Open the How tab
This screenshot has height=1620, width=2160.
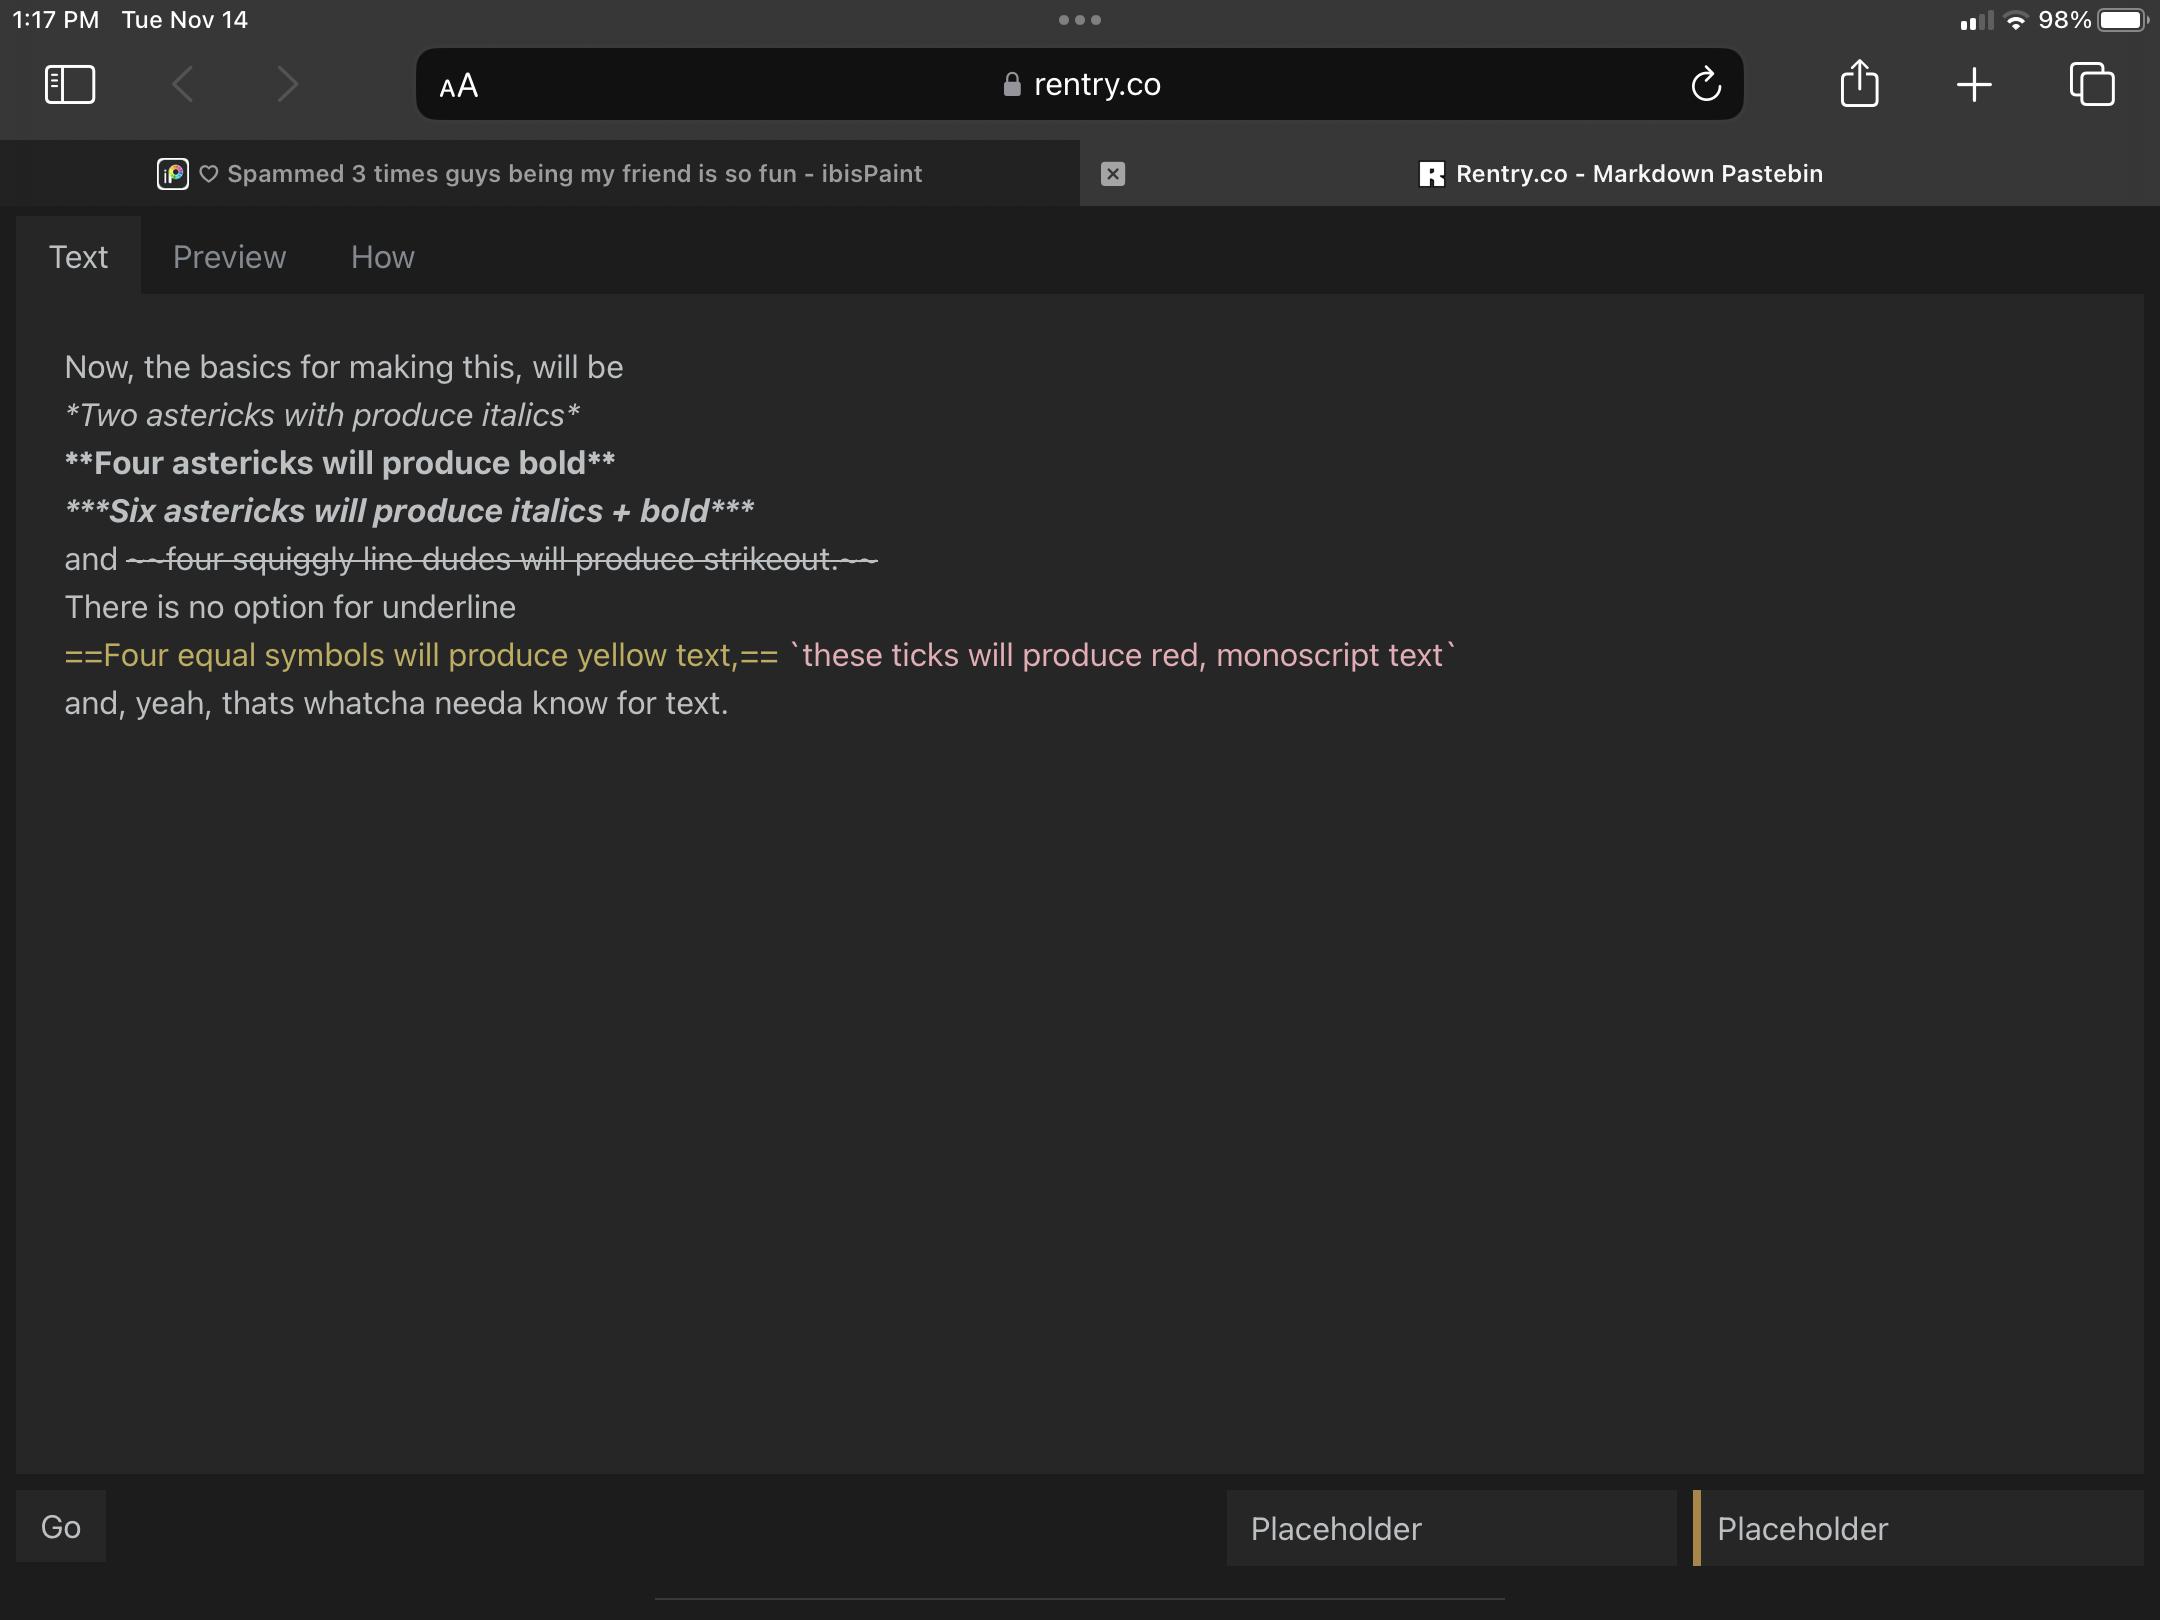click(382, 257)
